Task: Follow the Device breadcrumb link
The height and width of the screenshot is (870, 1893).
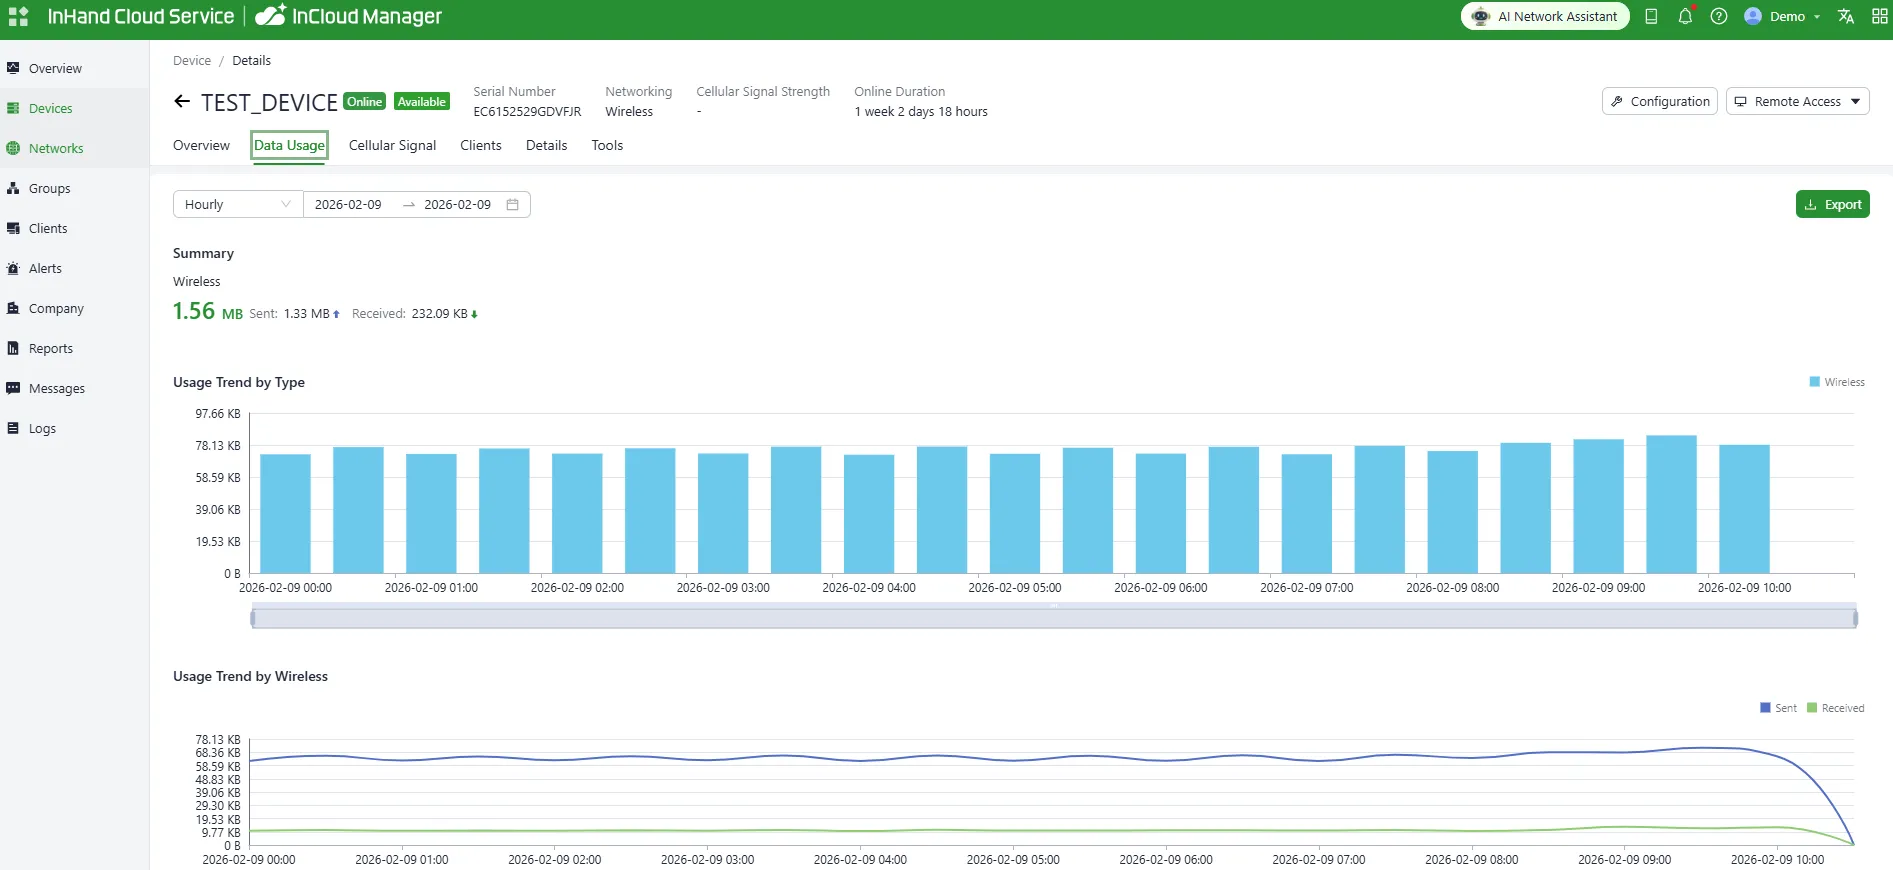Action: (x=192, y=60)
